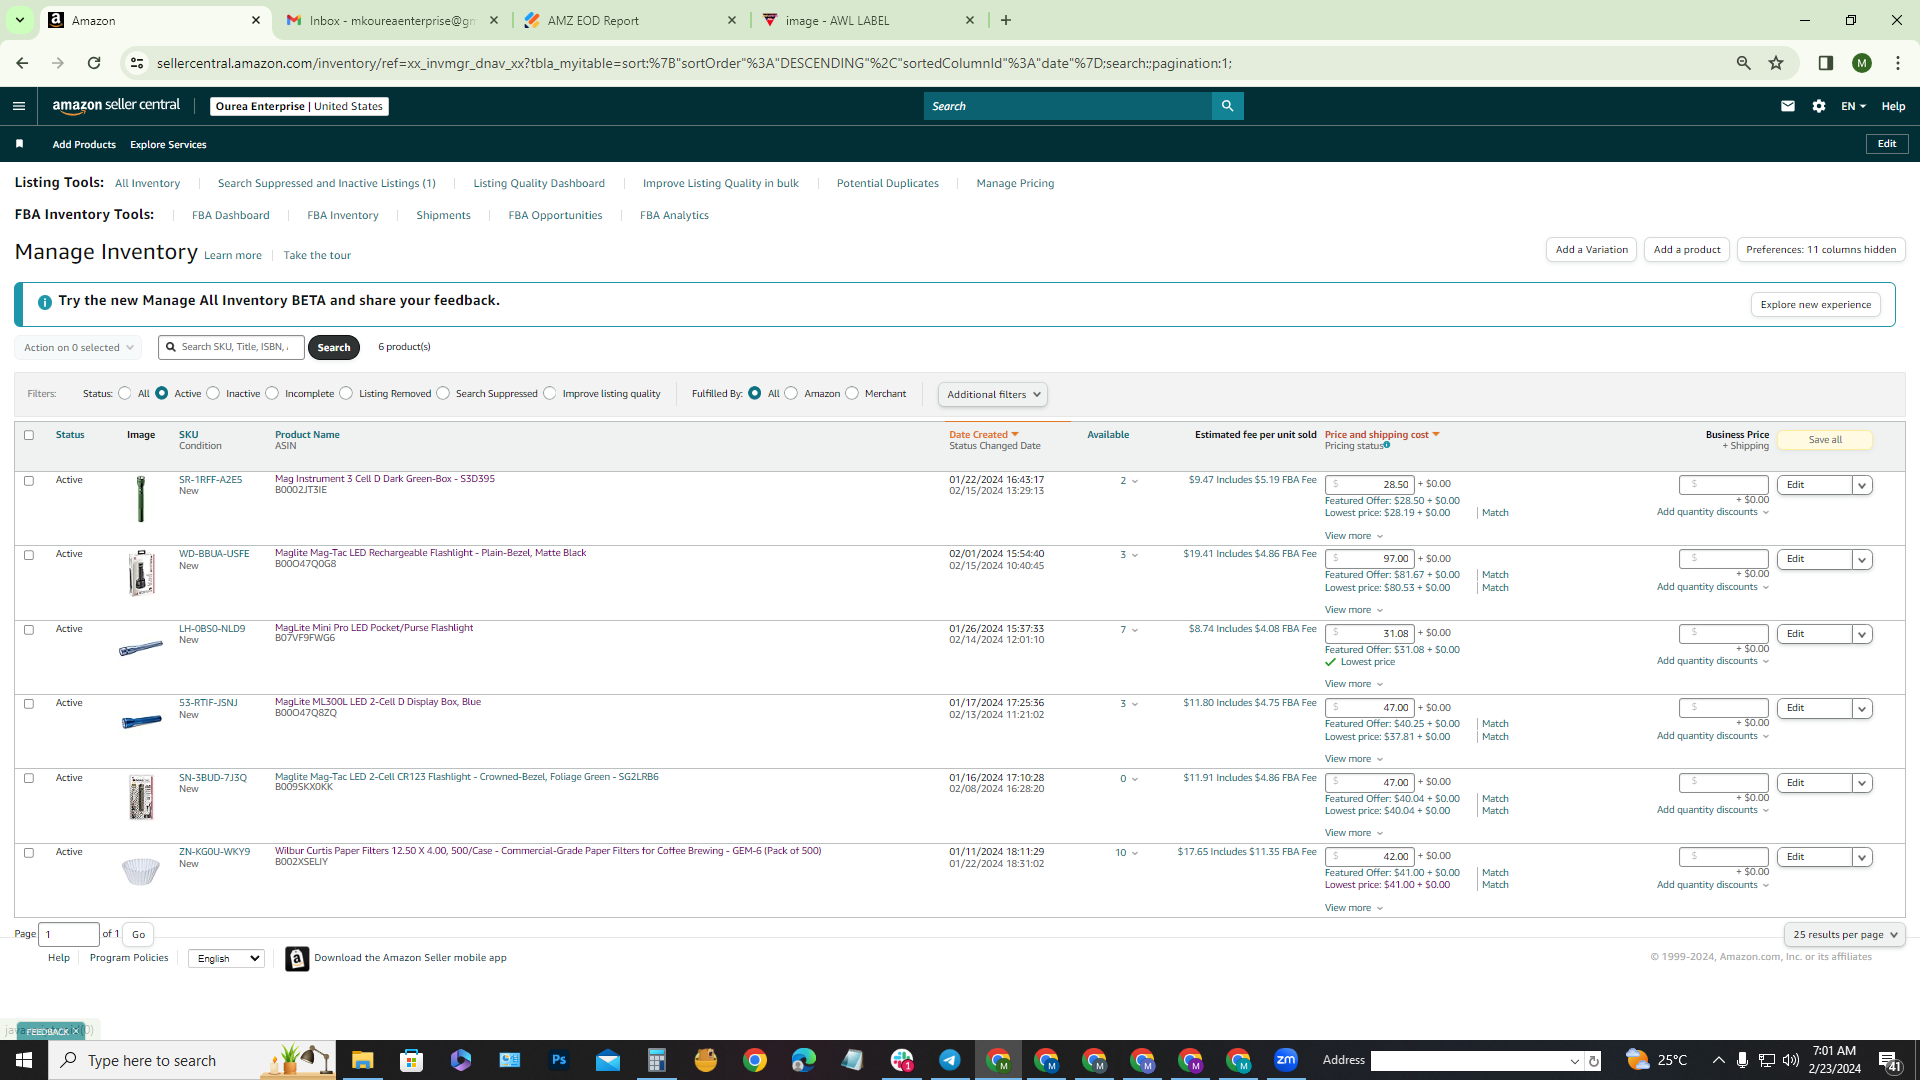1920x1080 pixels.
Task: Click the info icon in BETA banner
Action: [44, 301]
